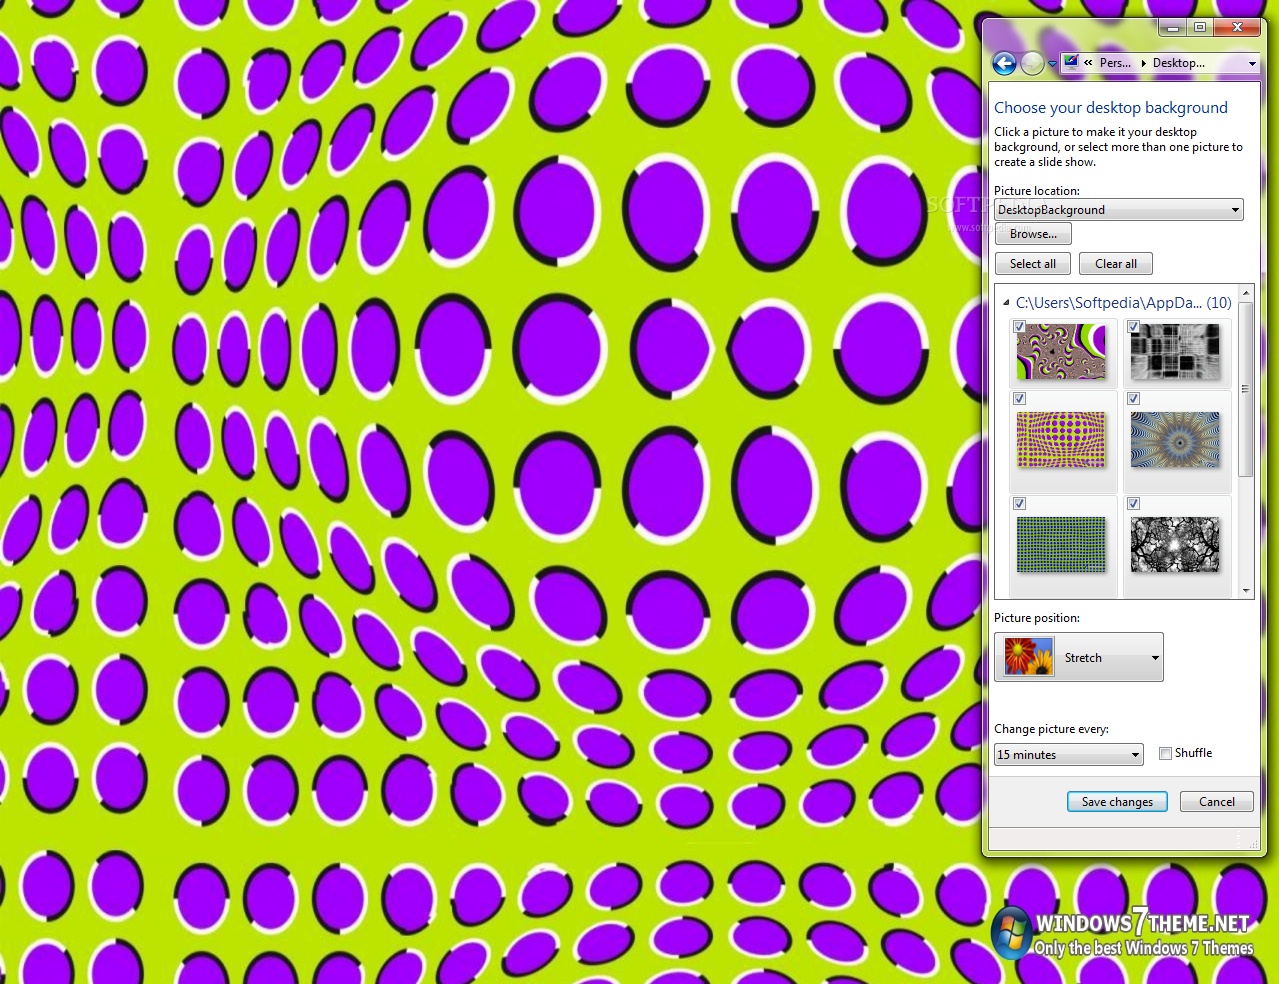Click the wallpaper list scroll up arrow
1279x984 pixels.
pos(1246,293)
